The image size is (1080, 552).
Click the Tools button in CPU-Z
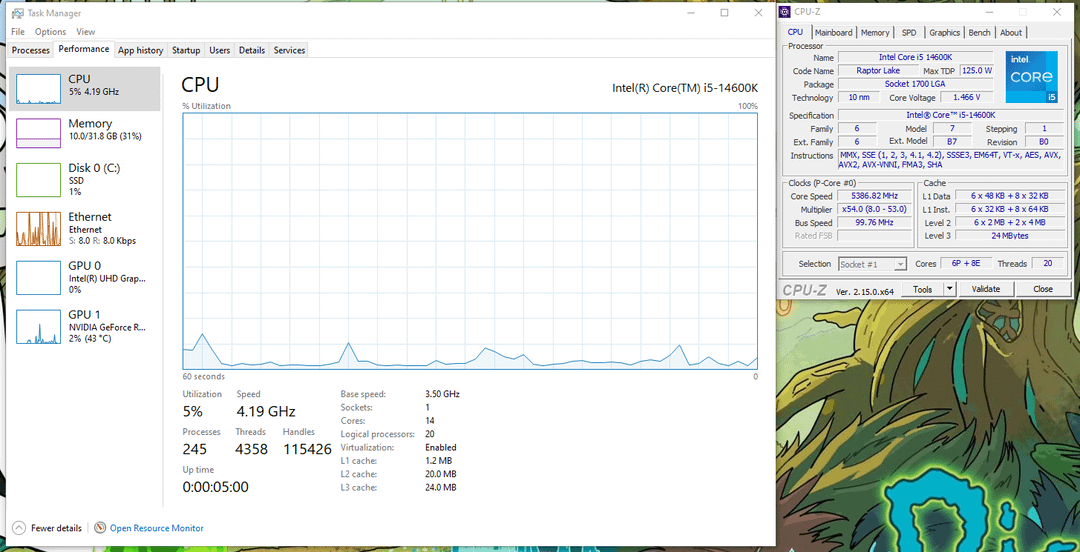(922, 289)
